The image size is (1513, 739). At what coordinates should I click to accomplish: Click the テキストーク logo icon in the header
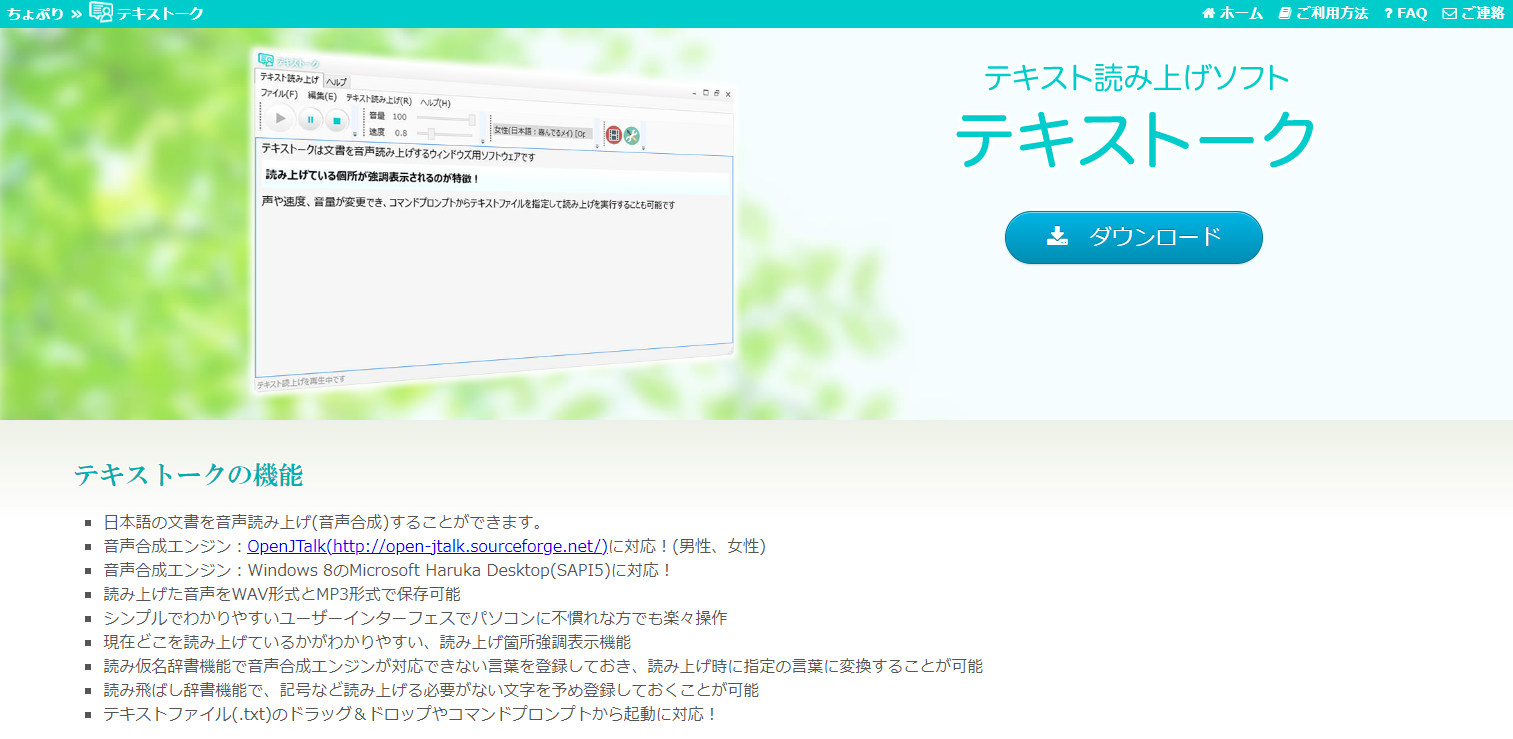pyautogui.click(x=103, y=14)
